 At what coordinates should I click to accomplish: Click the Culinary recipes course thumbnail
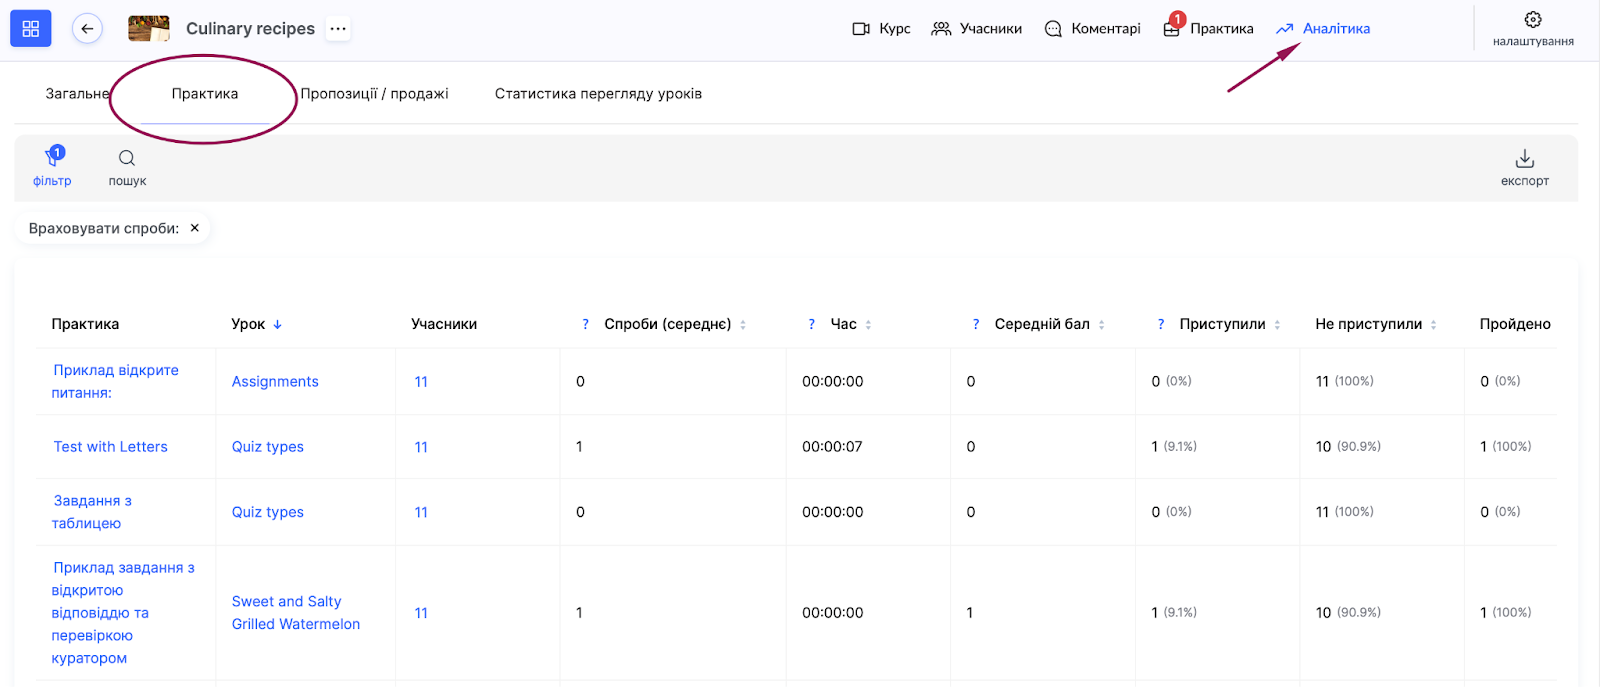pos(149,29)
